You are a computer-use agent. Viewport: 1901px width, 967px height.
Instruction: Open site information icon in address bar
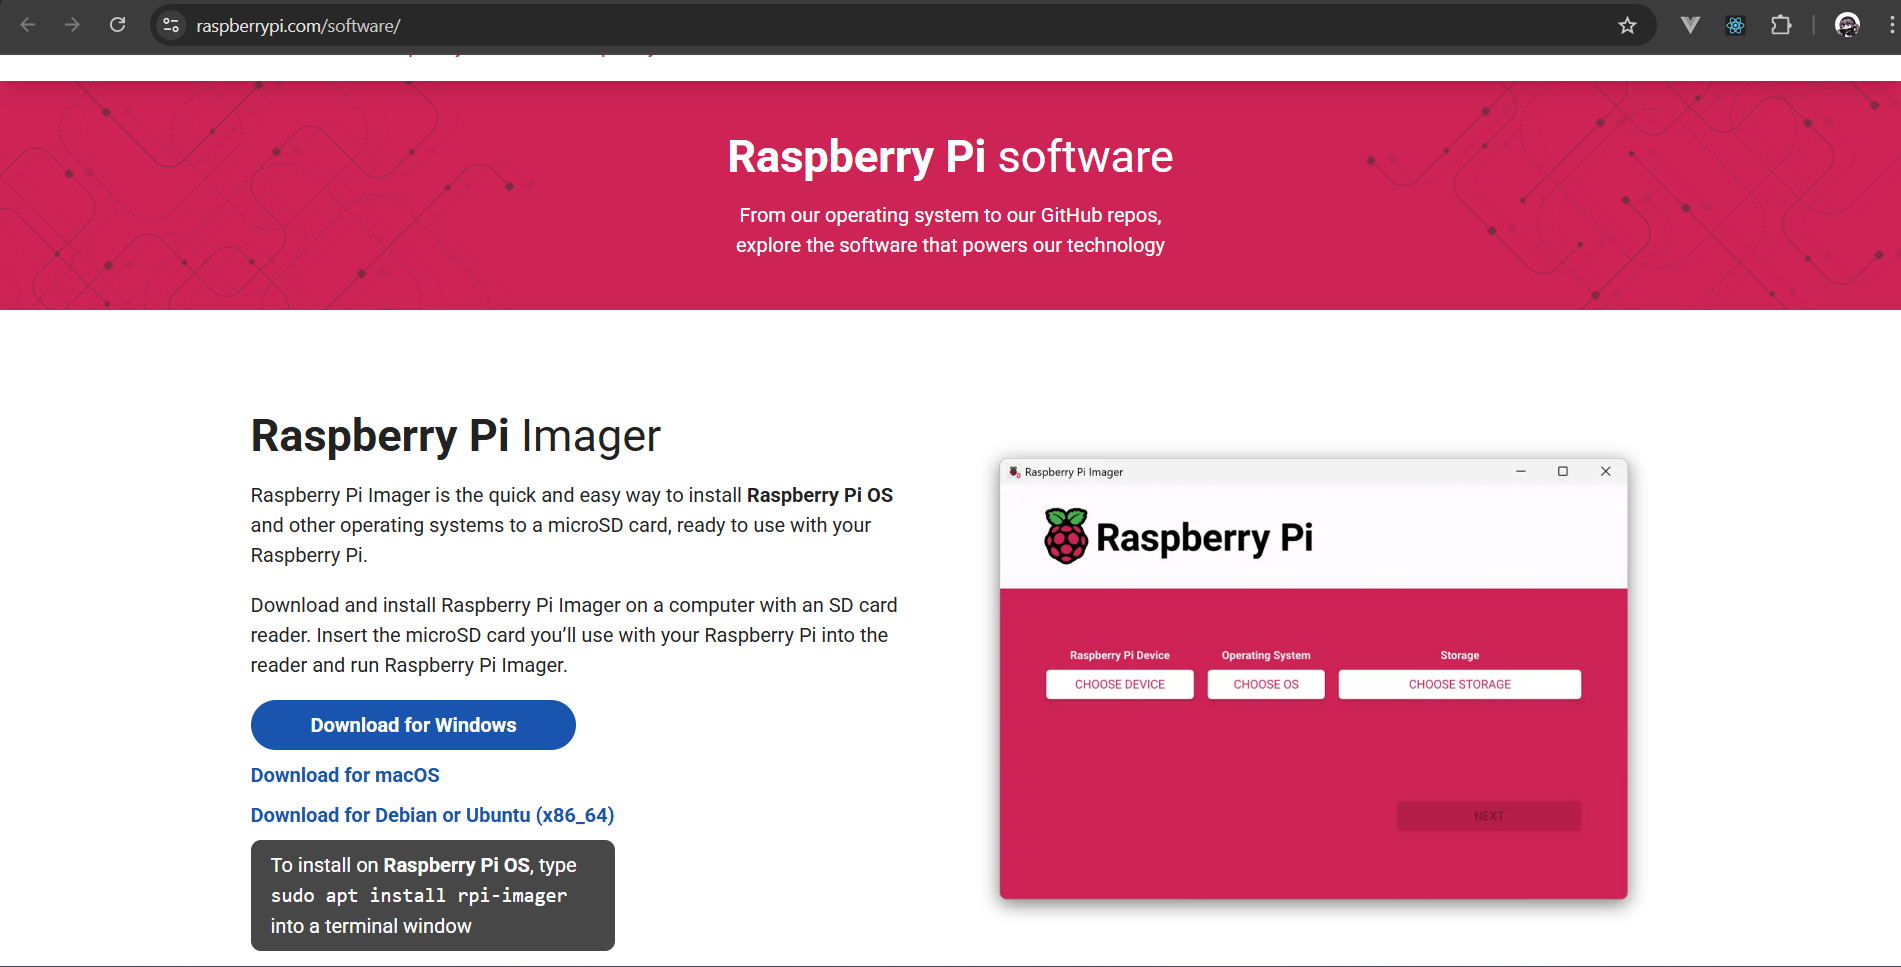[171, 25]
